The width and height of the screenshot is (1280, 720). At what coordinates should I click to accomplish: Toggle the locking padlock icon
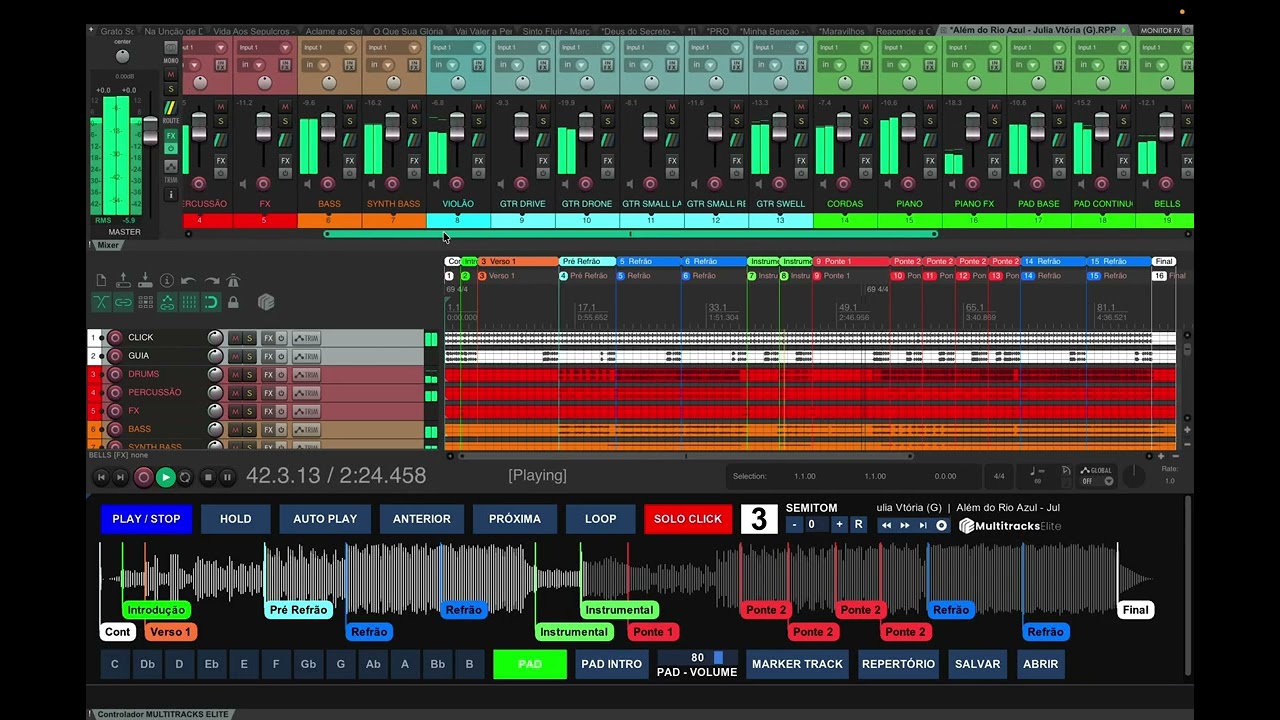[x=233, y=302]
